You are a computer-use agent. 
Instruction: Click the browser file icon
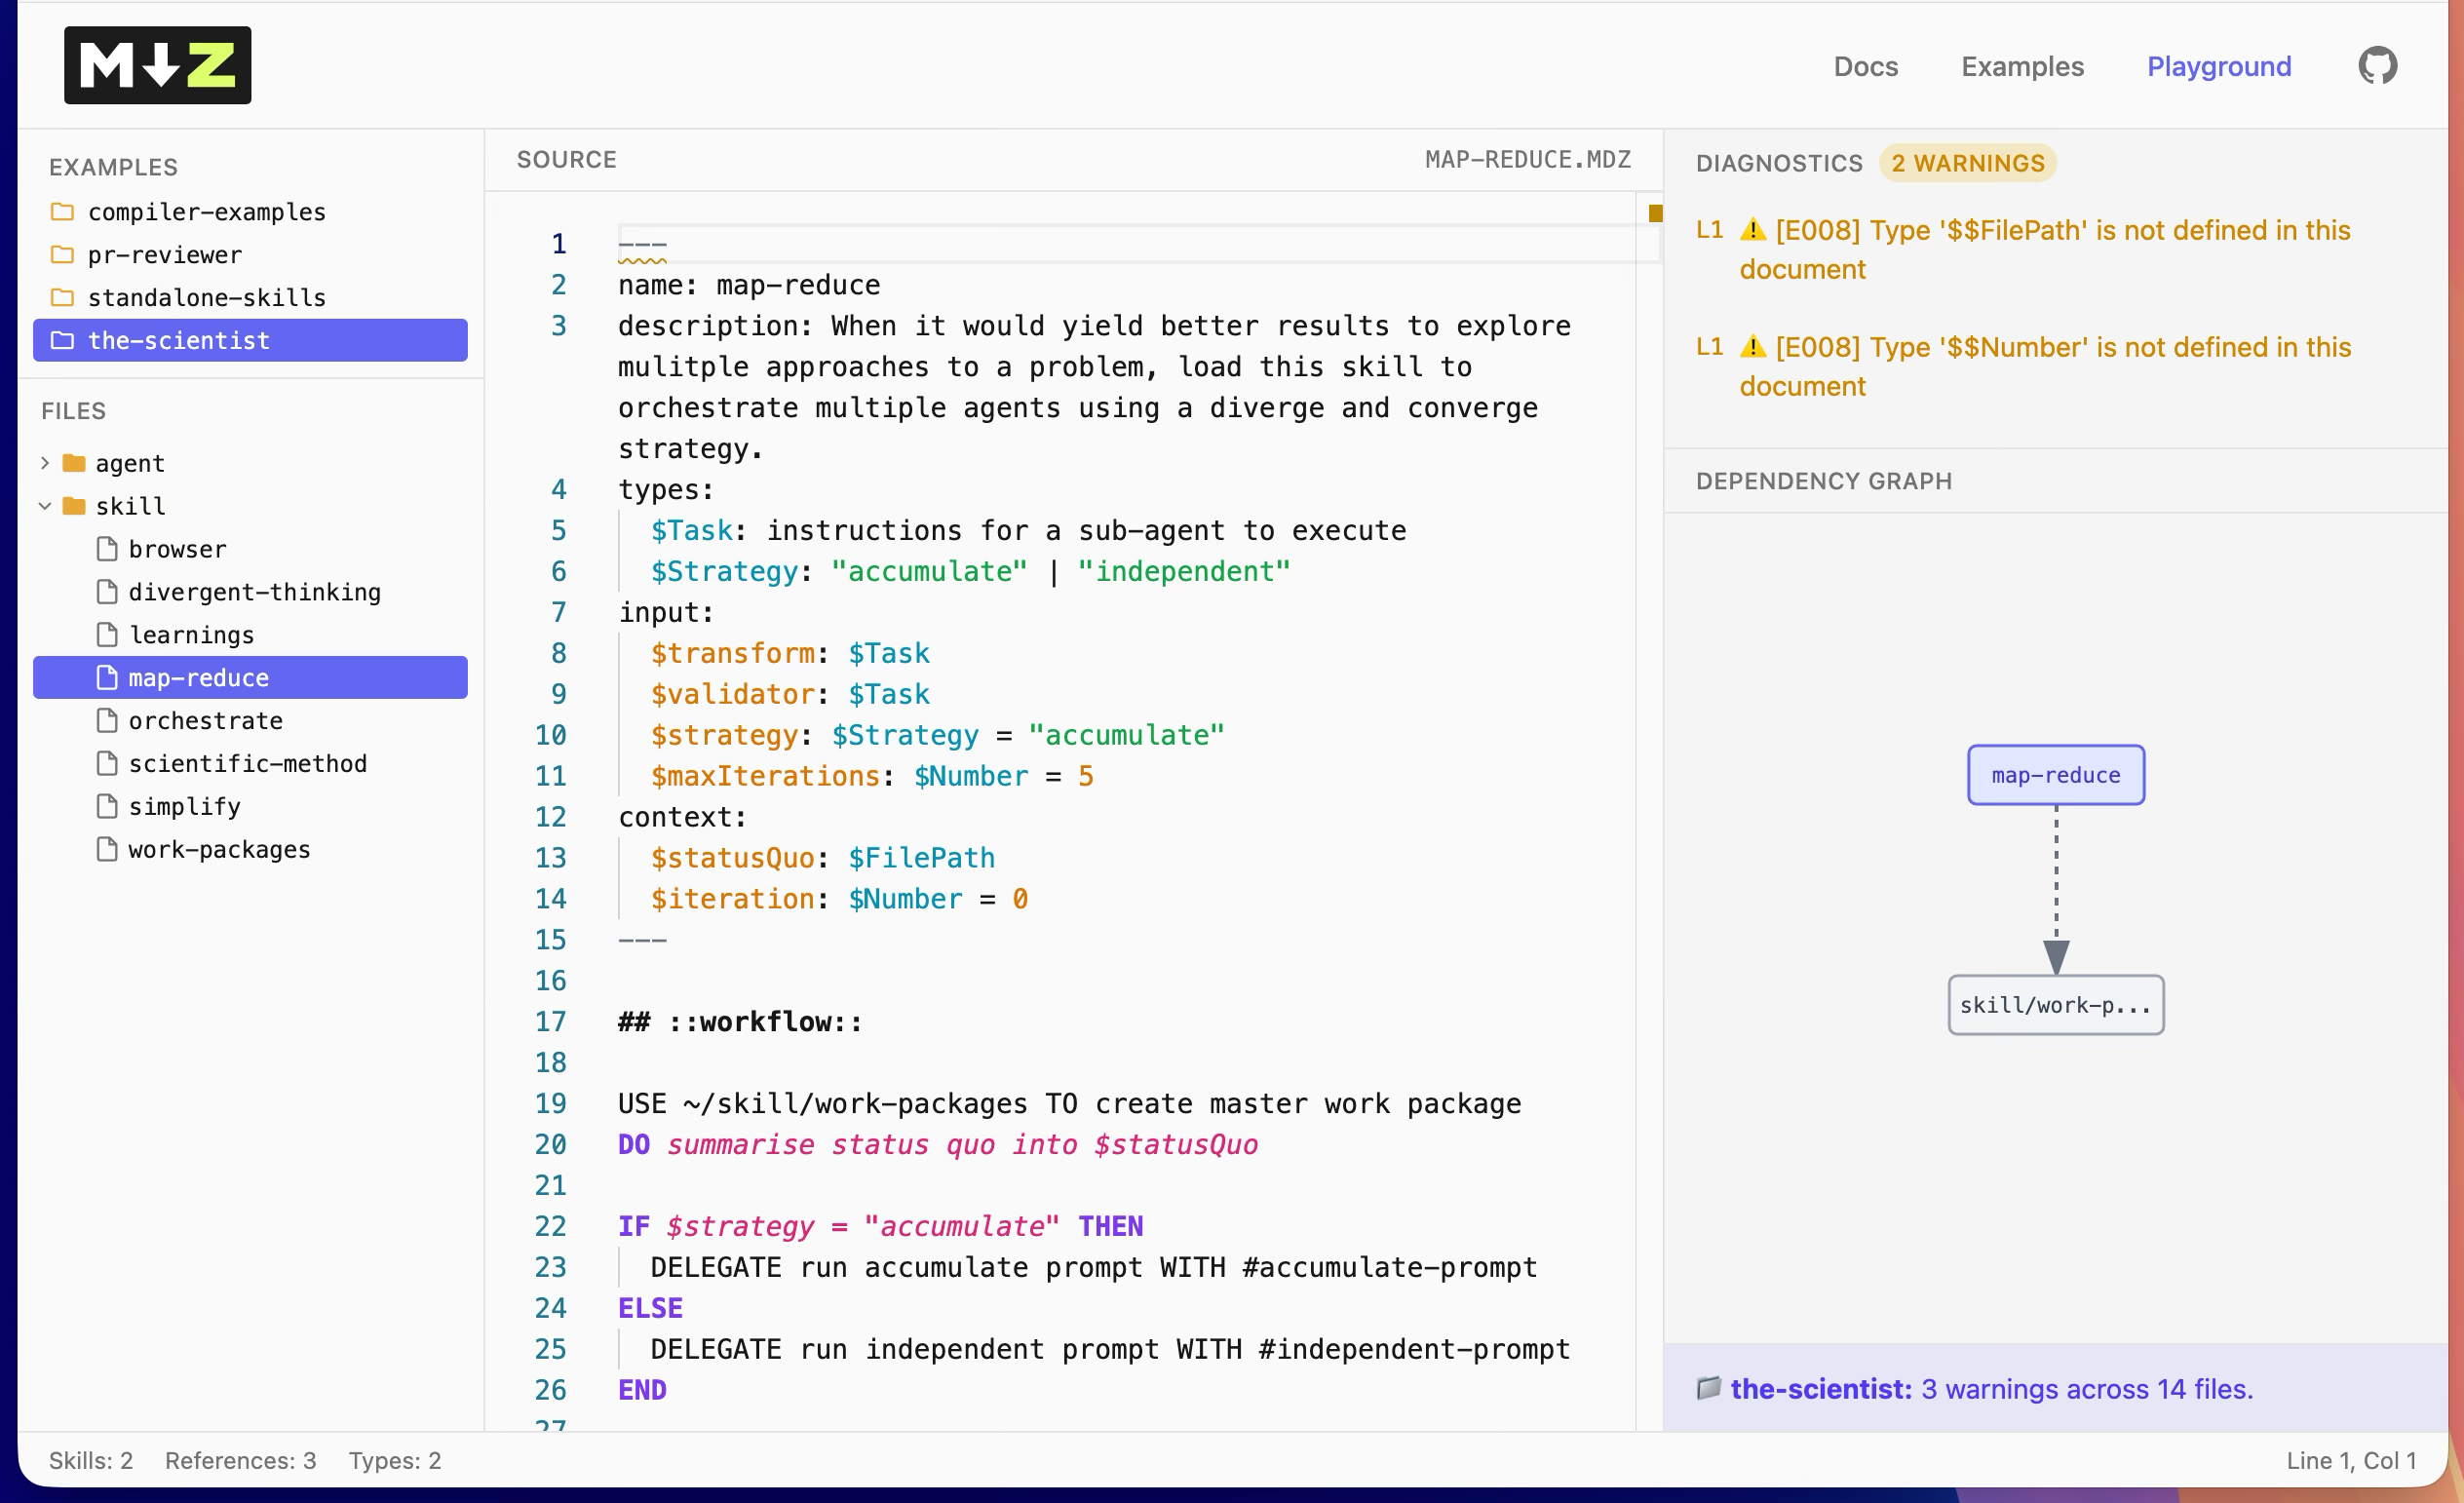107,549
